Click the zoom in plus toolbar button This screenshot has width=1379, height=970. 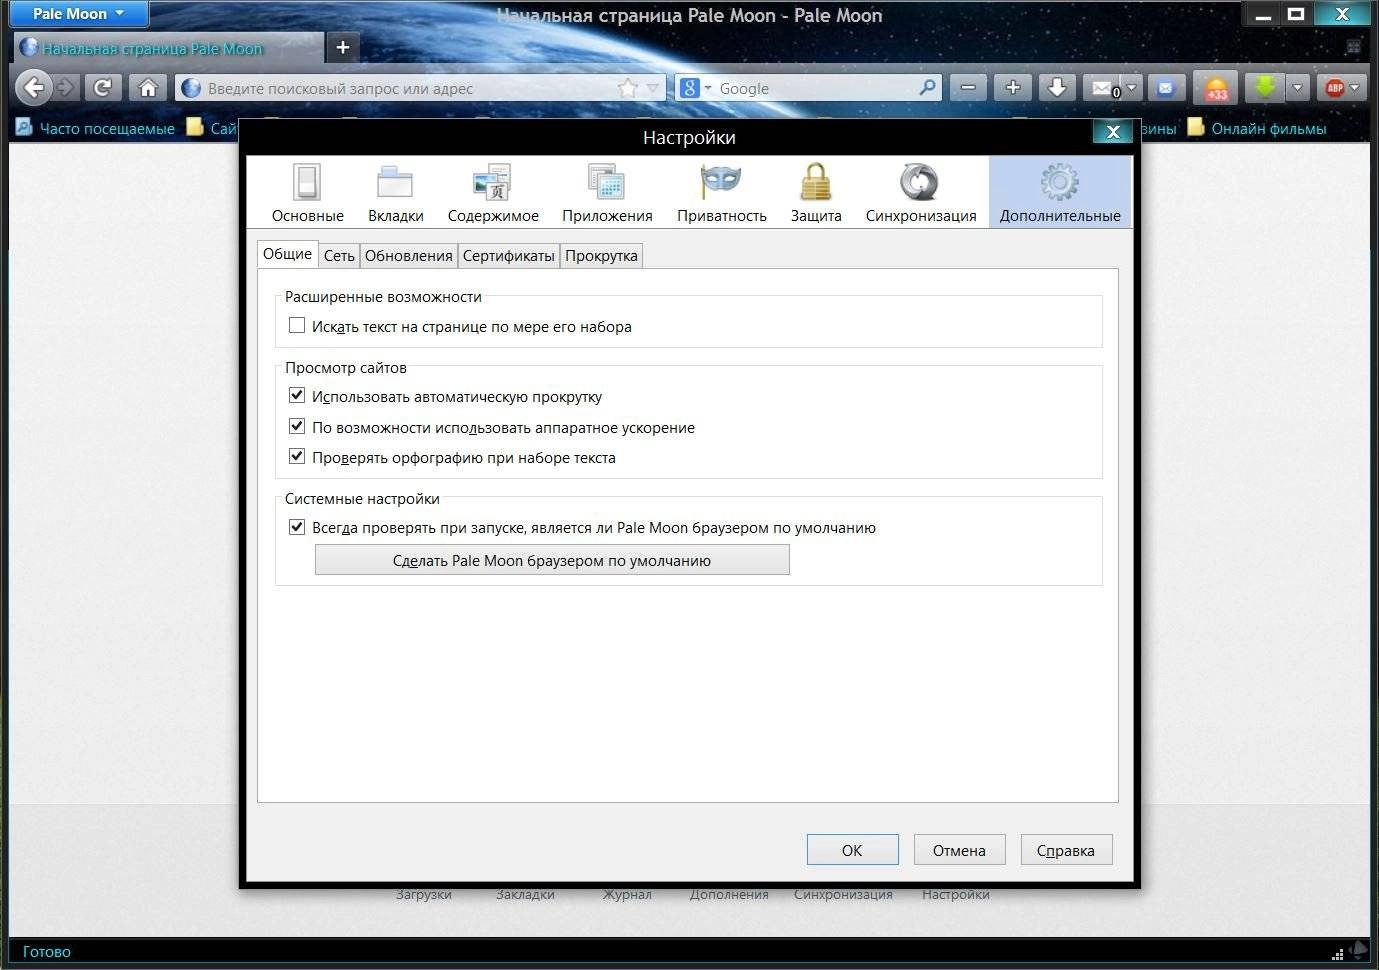[x=1012, y=88]
